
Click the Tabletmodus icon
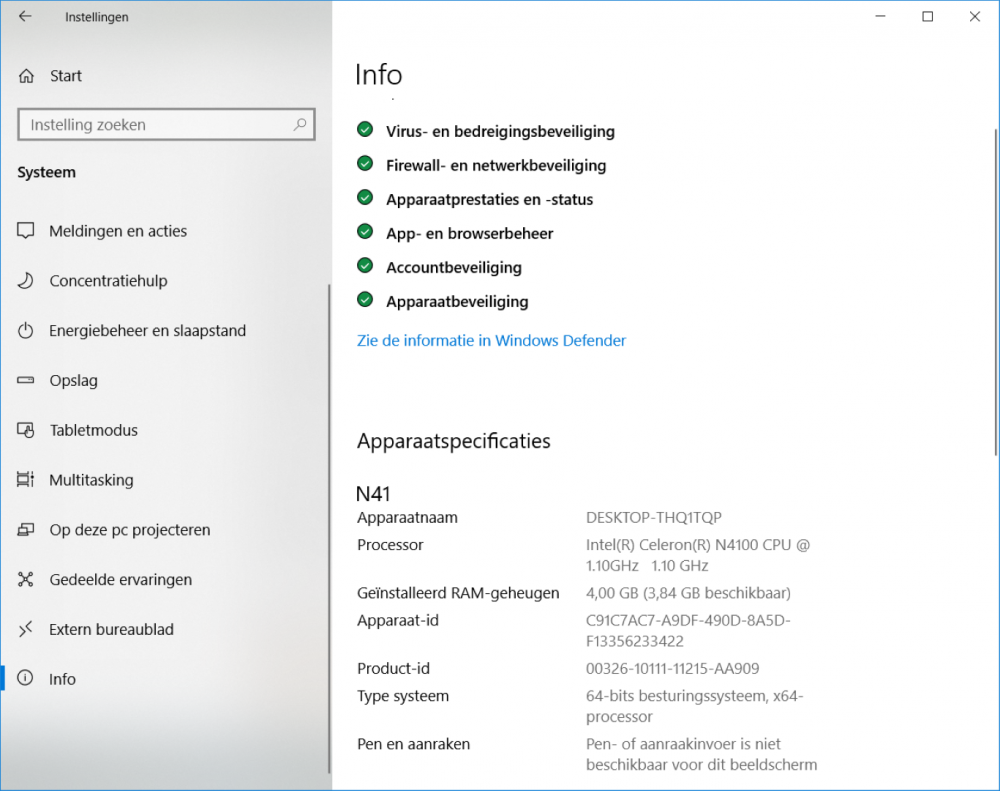click(27, 431)
